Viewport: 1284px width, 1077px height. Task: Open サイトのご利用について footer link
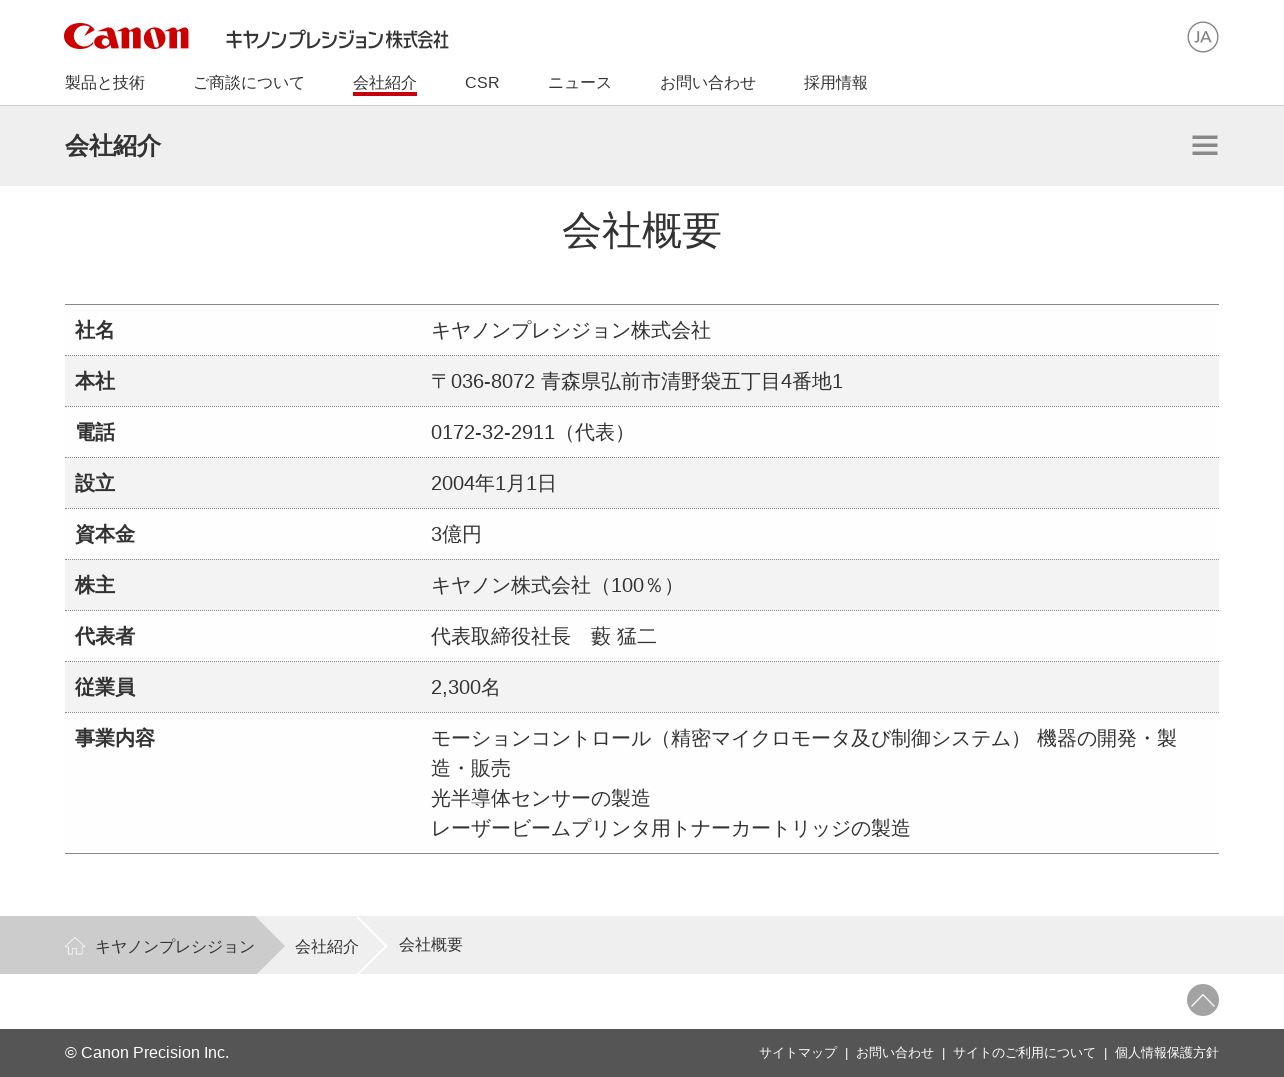[1024, 1053]
